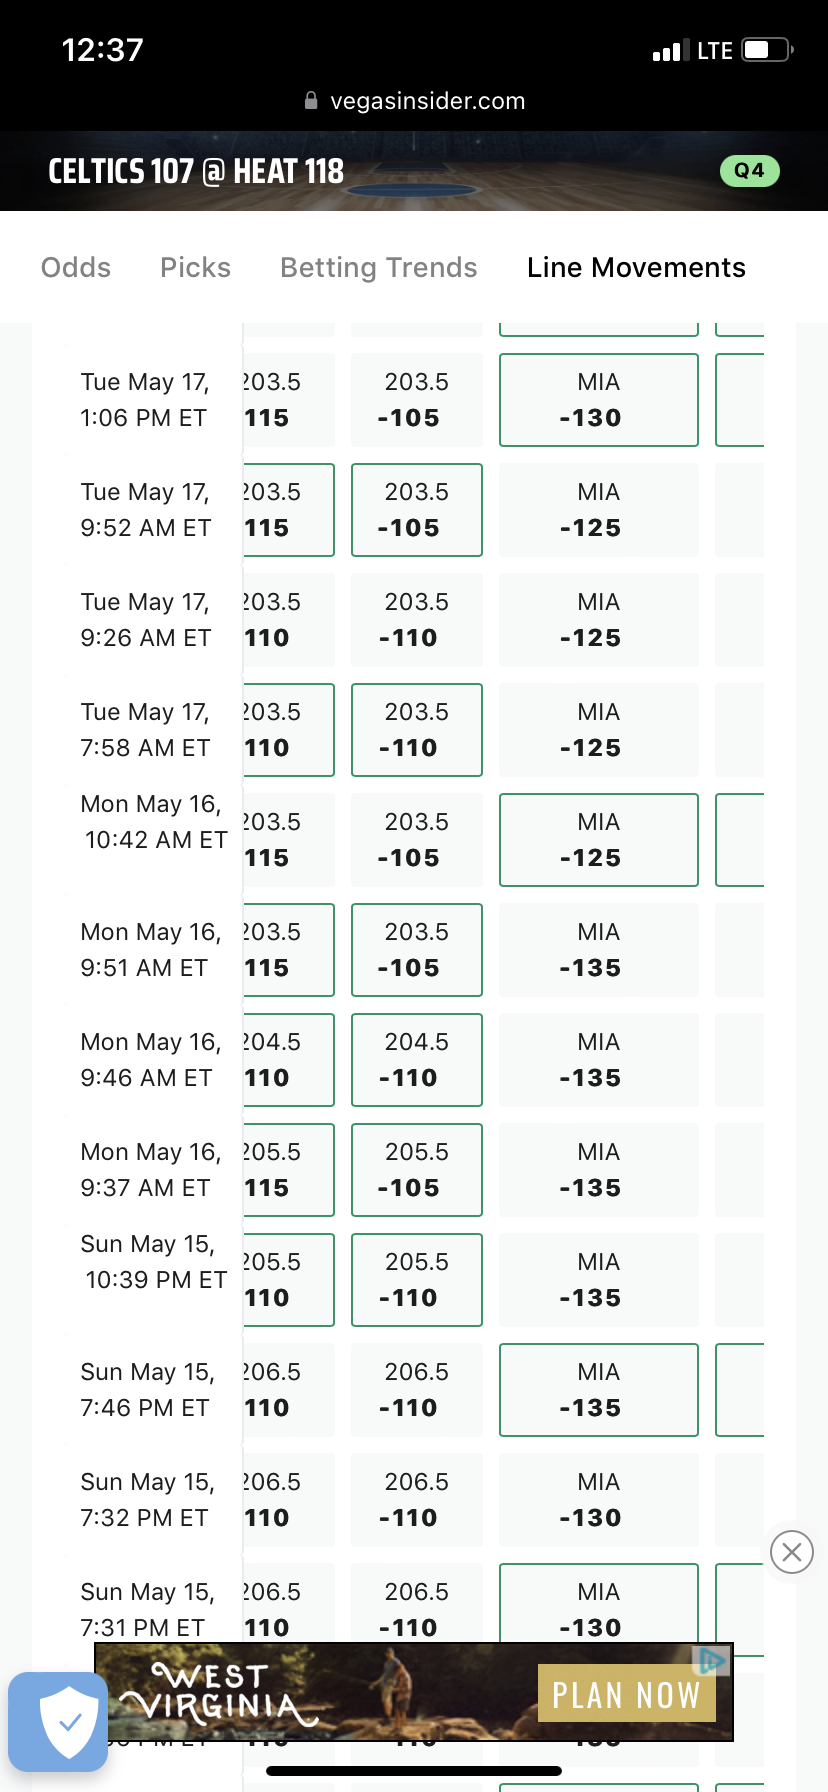The image size is (828, 1792).
Task: Tap the padlock icon beside the URL
Action: [311, 100]
